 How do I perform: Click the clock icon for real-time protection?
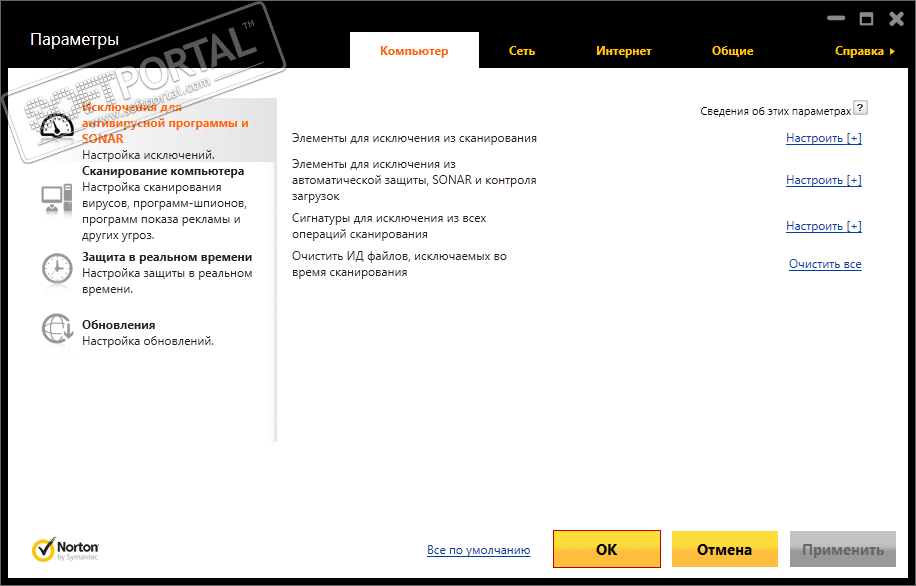pos(57,269)
